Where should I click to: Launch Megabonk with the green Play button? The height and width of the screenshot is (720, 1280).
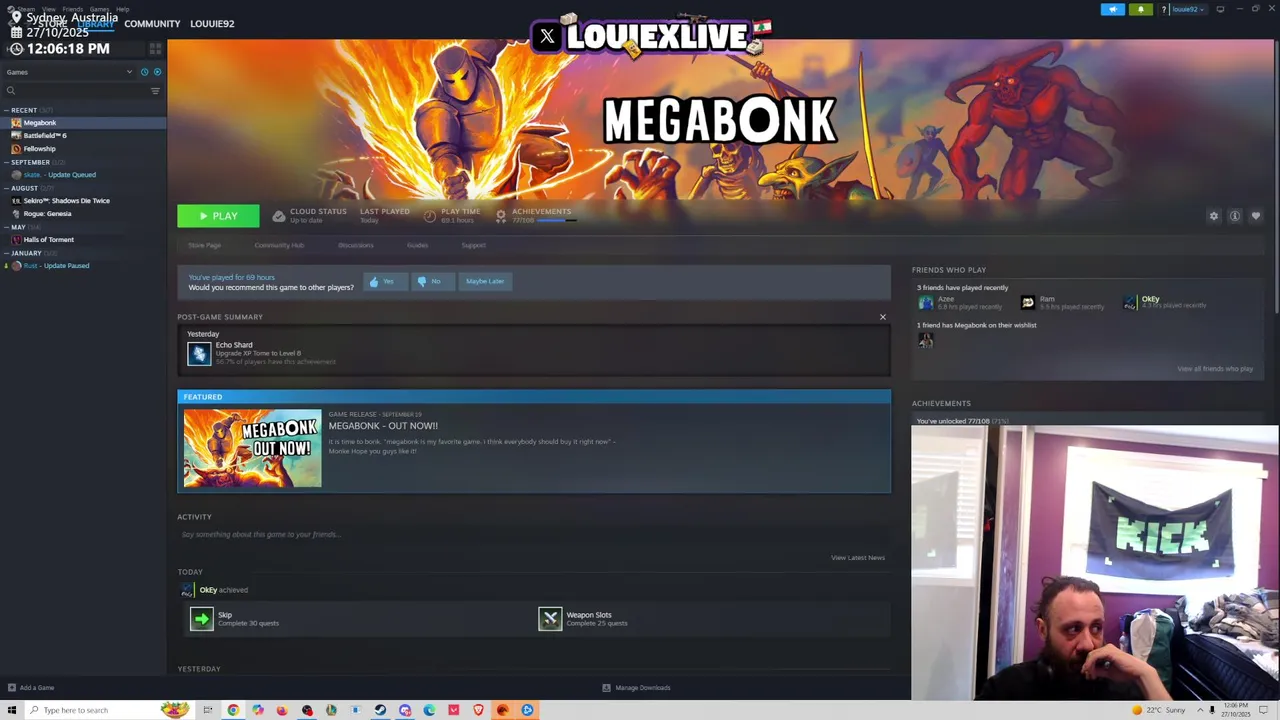[218, 216]
